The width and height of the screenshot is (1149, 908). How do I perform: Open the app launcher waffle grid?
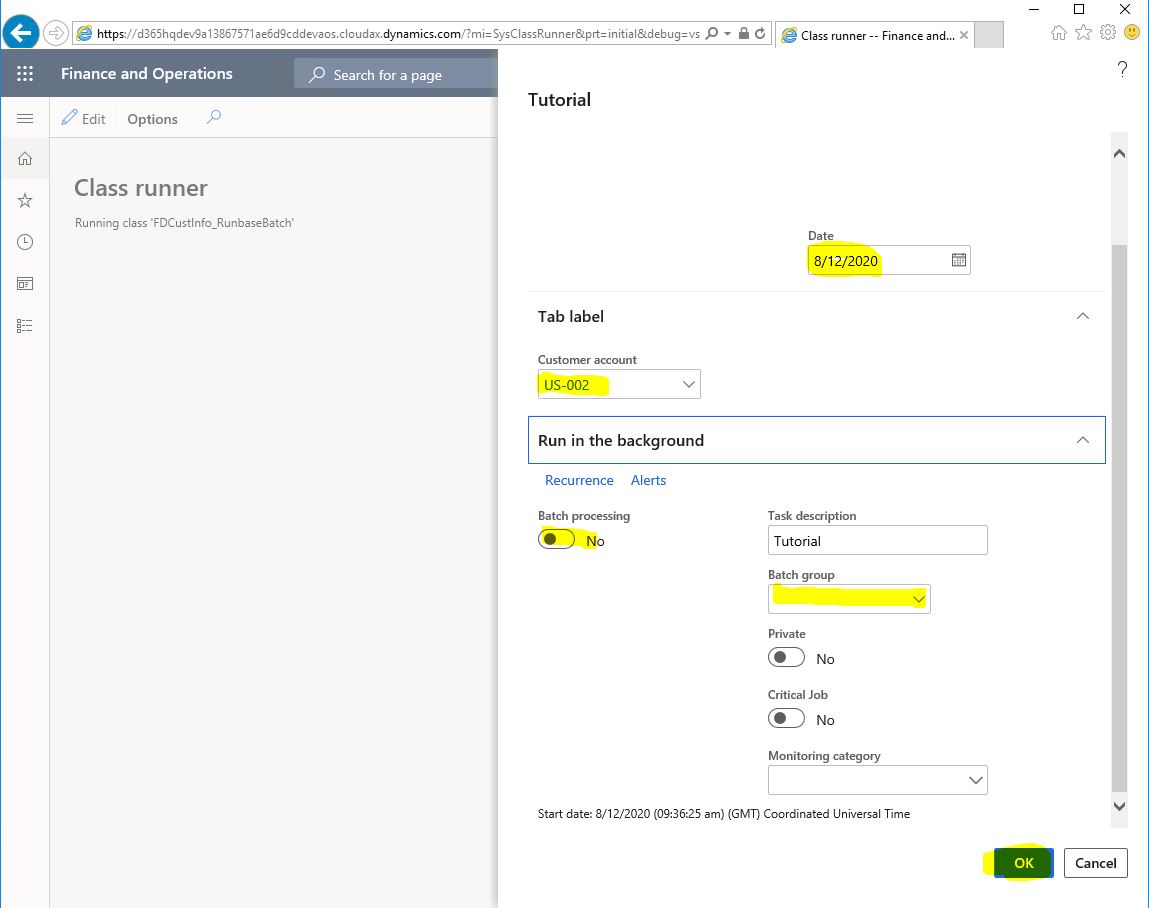pyautogui.click(x=25, y=73)
